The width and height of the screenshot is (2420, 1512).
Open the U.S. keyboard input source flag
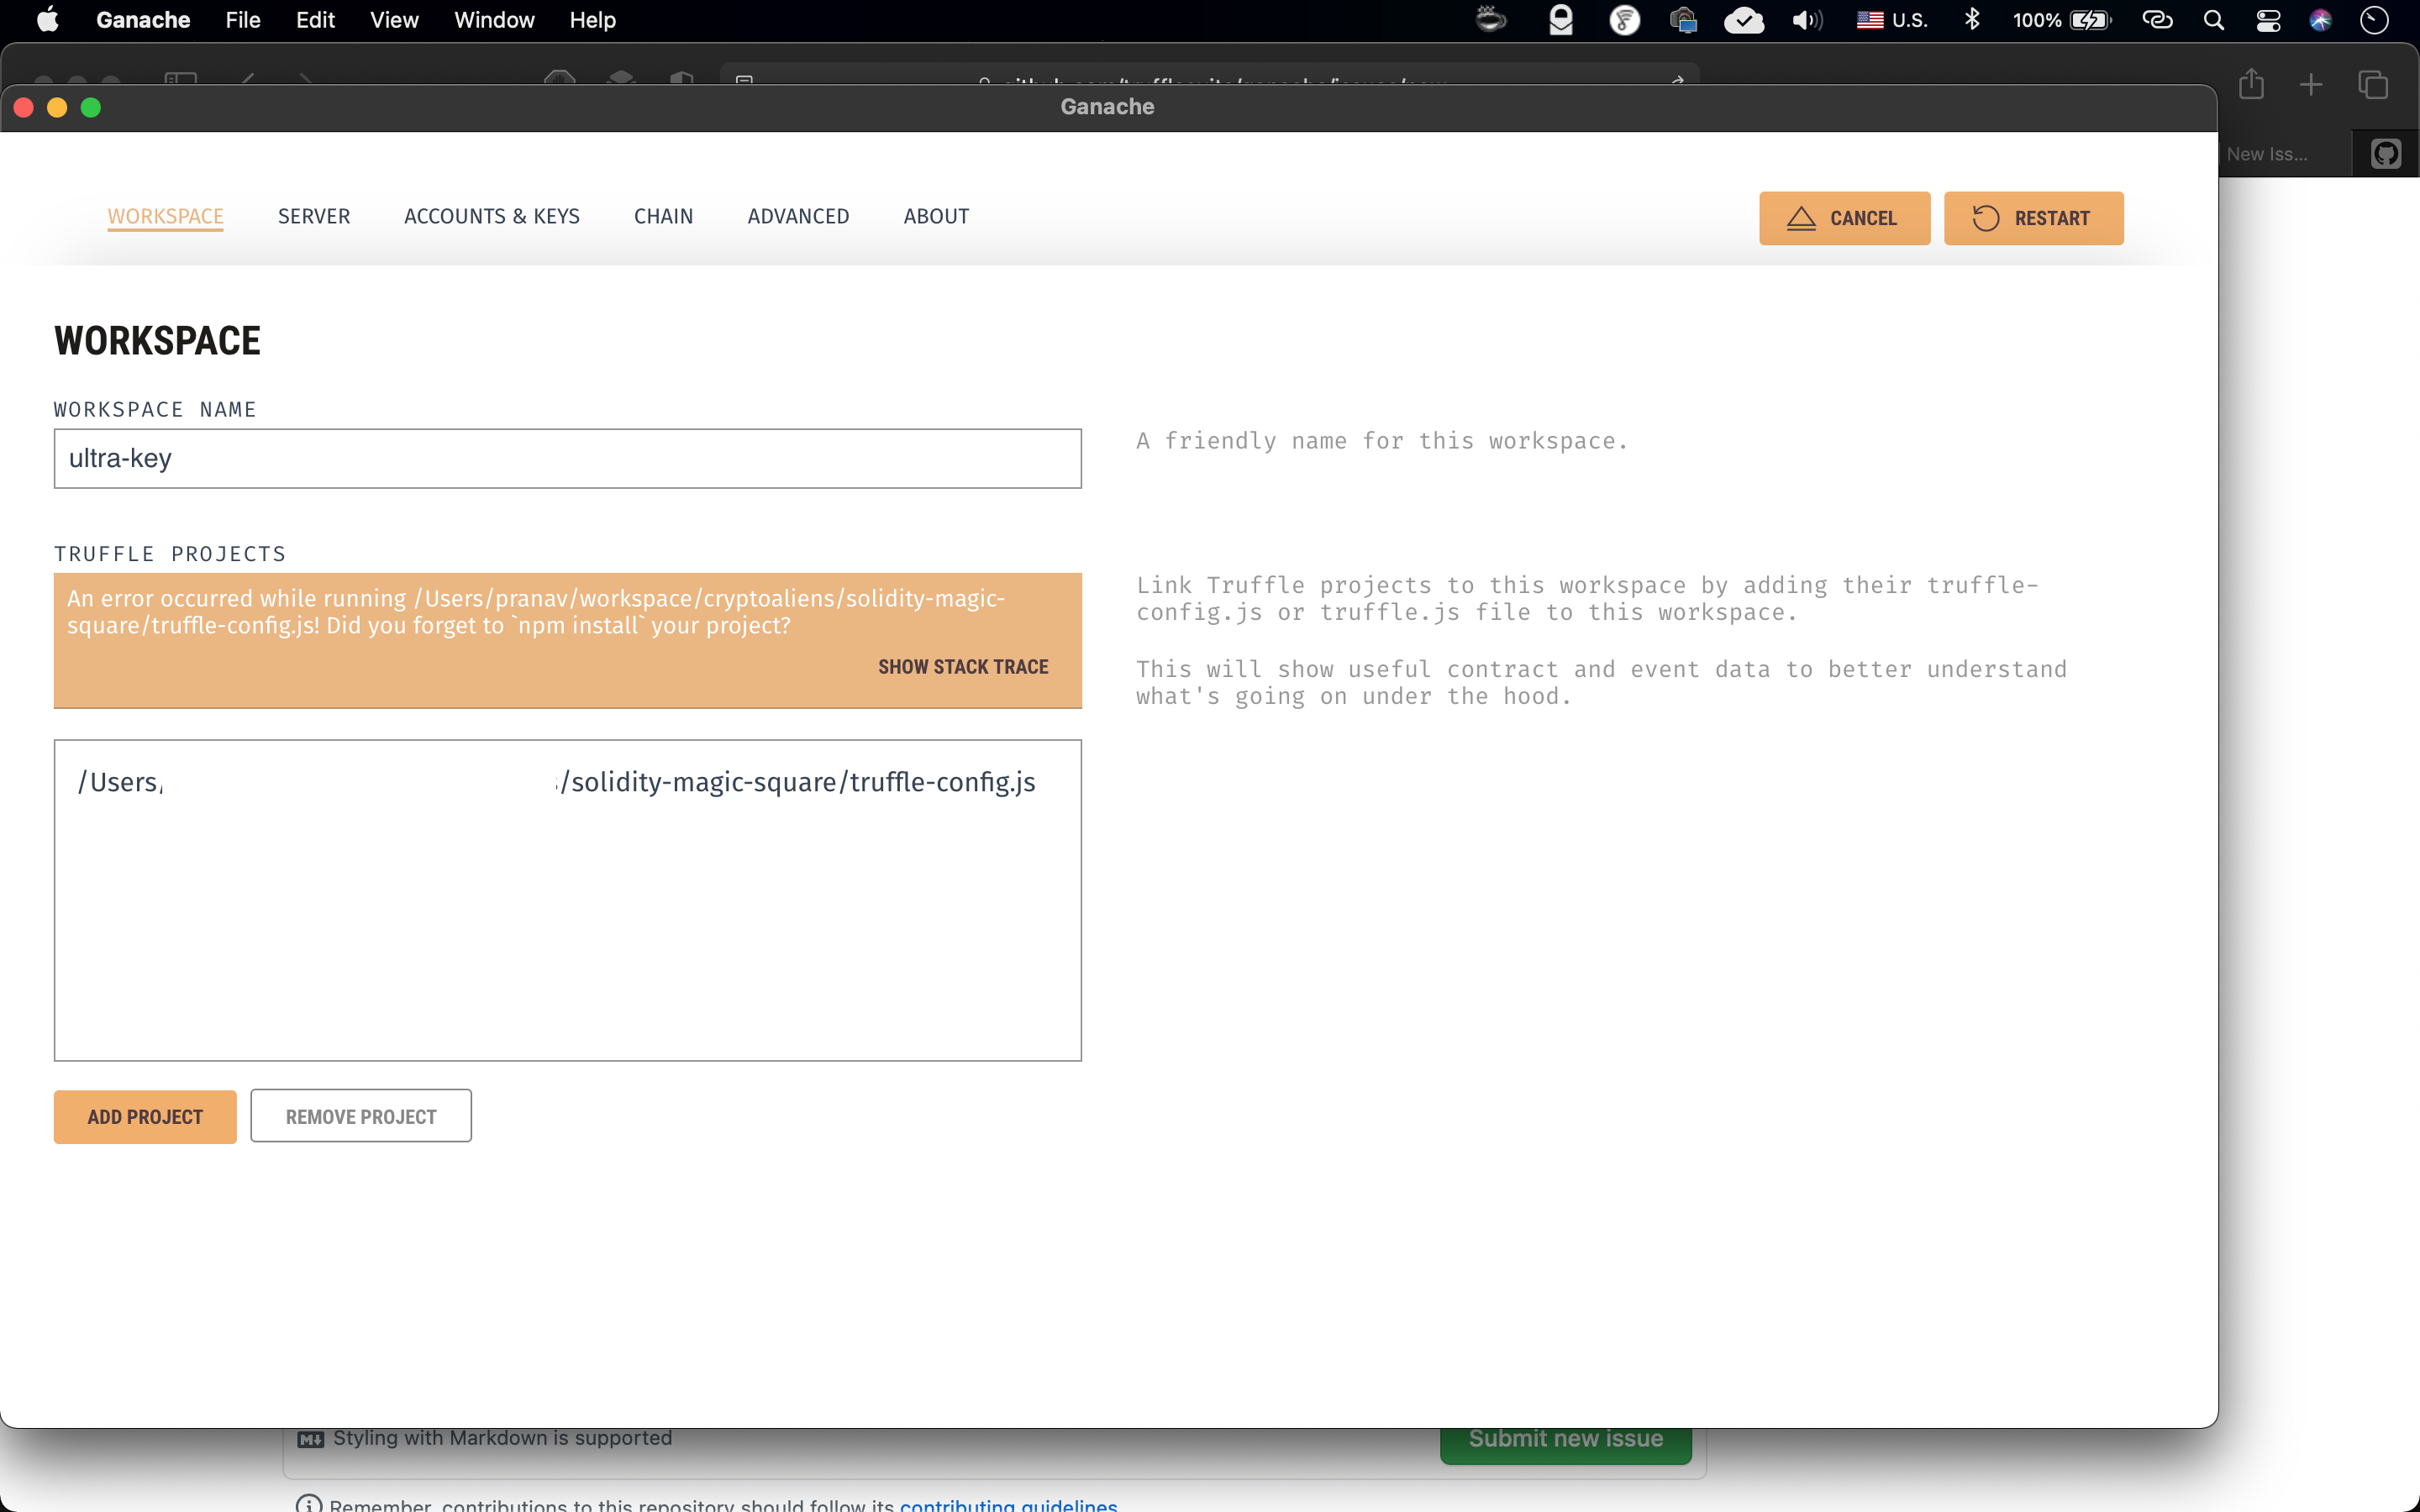click(1869, 19)
